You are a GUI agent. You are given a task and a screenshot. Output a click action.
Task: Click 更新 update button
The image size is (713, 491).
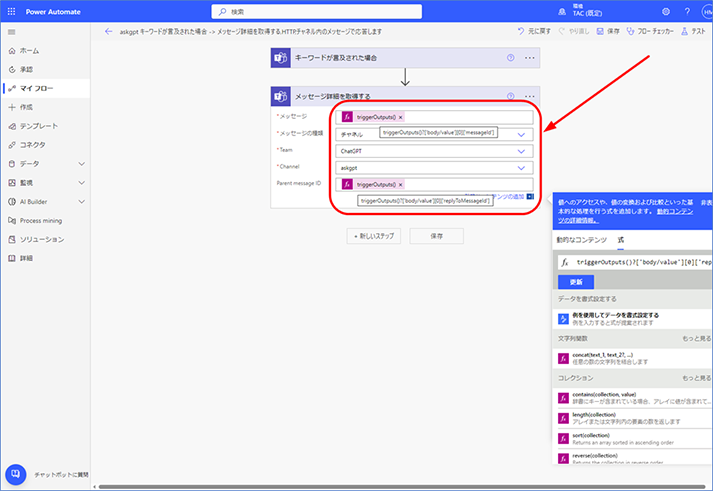[x=576, y=282]
